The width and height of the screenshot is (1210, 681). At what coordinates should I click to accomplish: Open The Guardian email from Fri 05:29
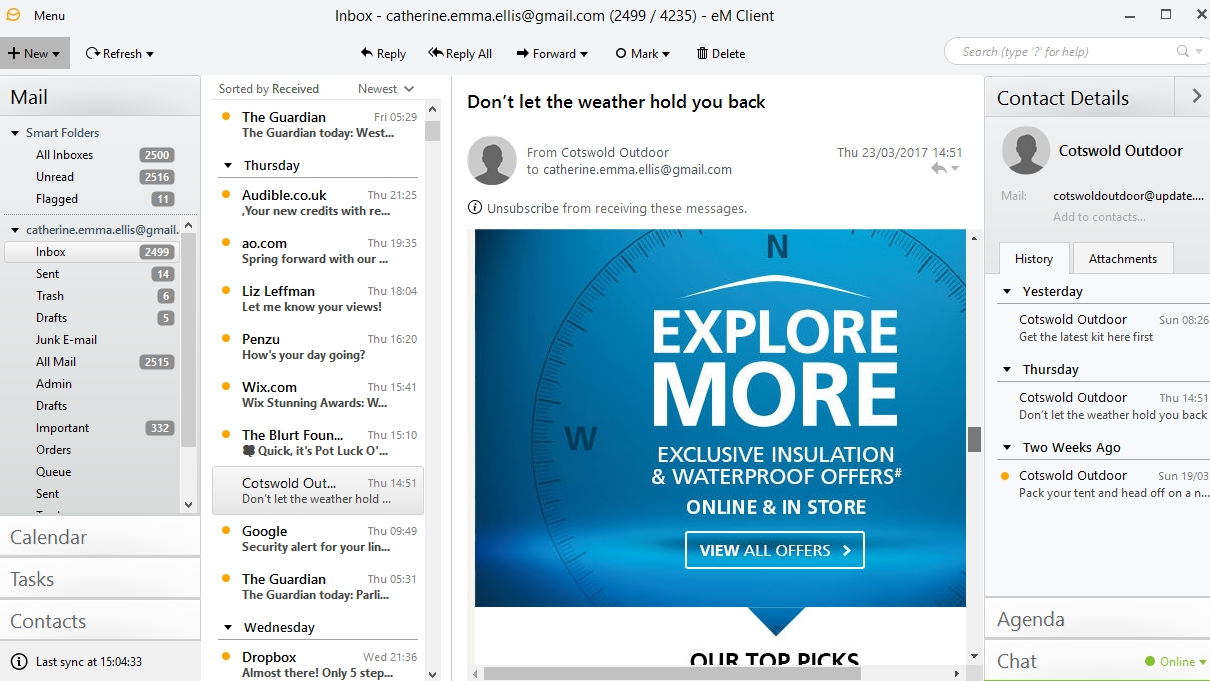318,125
